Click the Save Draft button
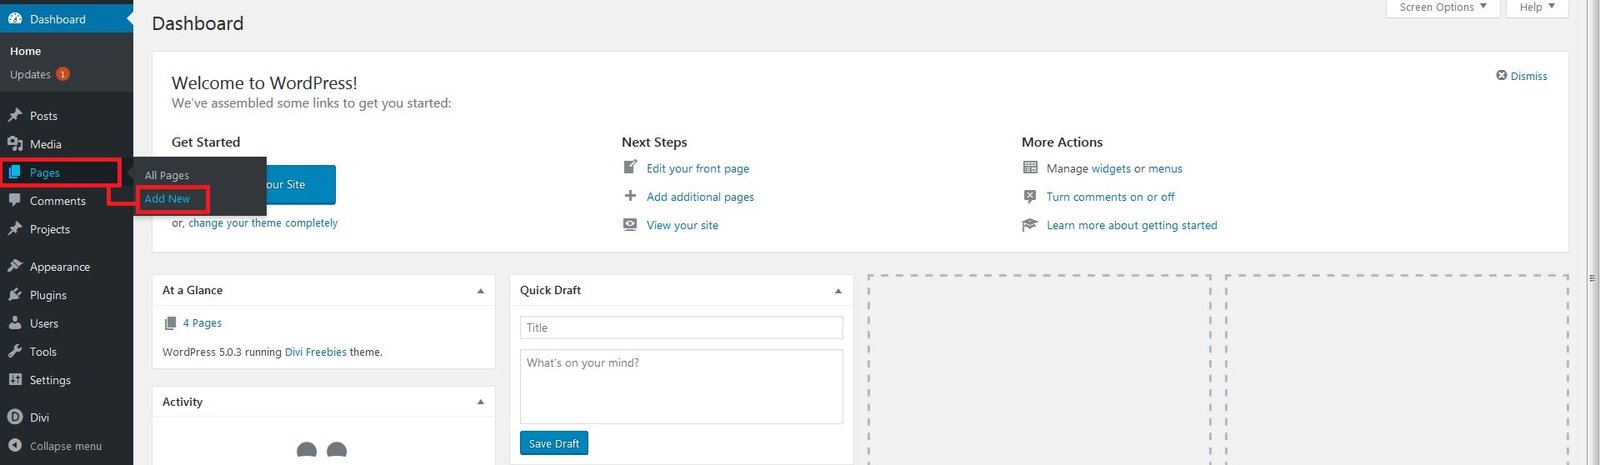The image size is (1600, 465). pos(554,443)
